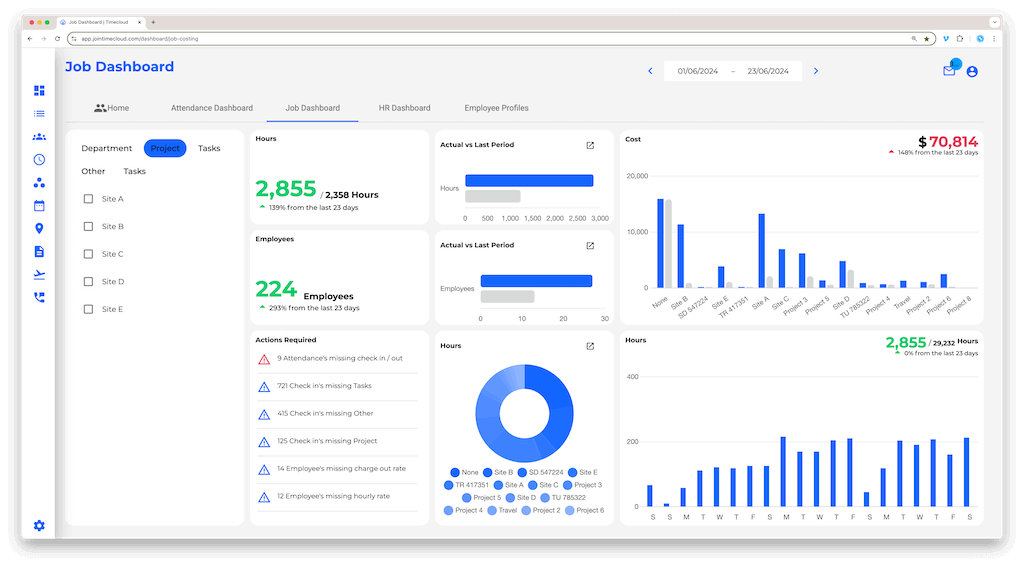This screenshot has height=567, width=1024.
Task: Open the missing check in/out action
Action: coord(338,359)
